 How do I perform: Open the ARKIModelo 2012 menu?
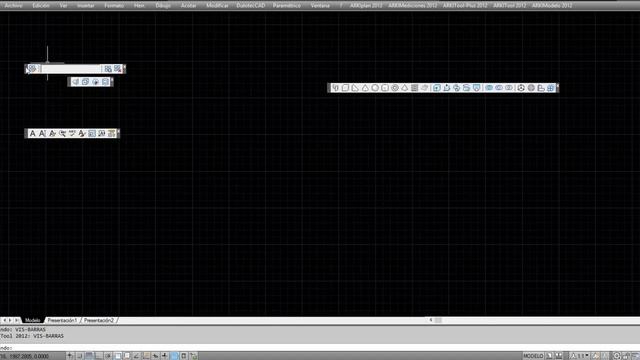[552, 5]
